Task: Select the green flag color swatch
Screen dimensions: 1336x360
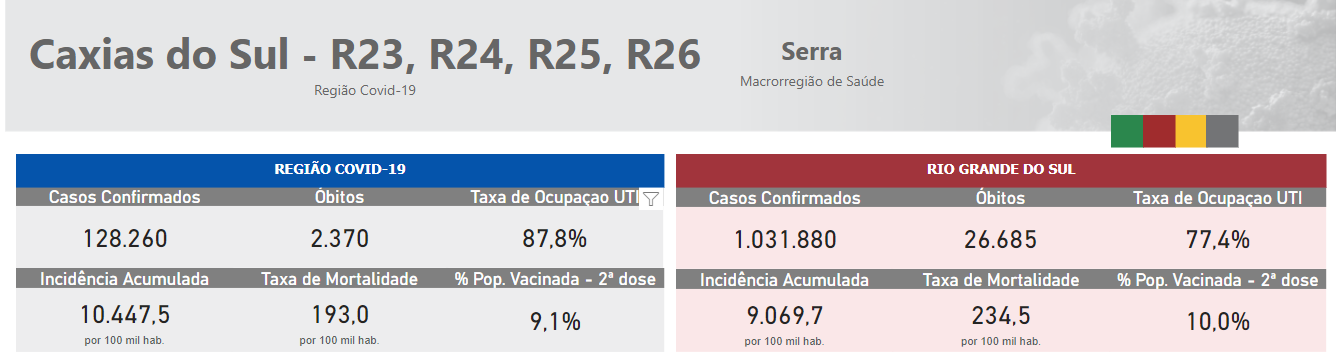Action: tap(1126, 131)
